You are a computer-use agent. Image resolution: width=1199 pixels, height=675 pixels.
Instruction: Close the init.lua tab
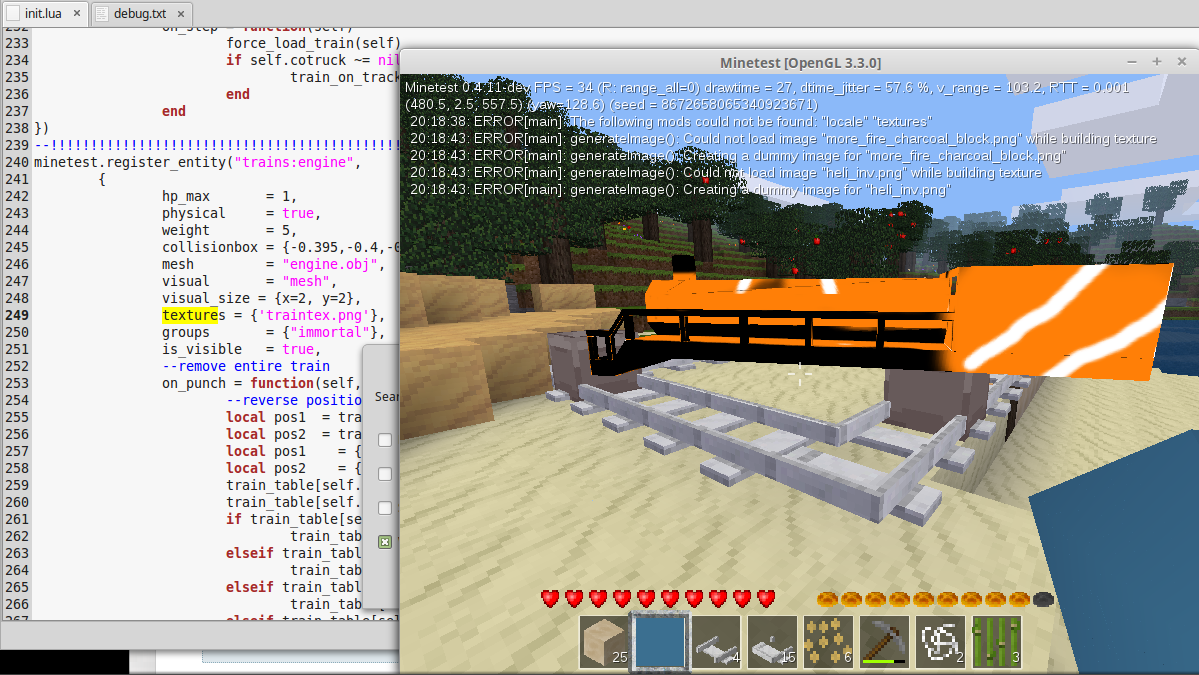pos(77,15)
